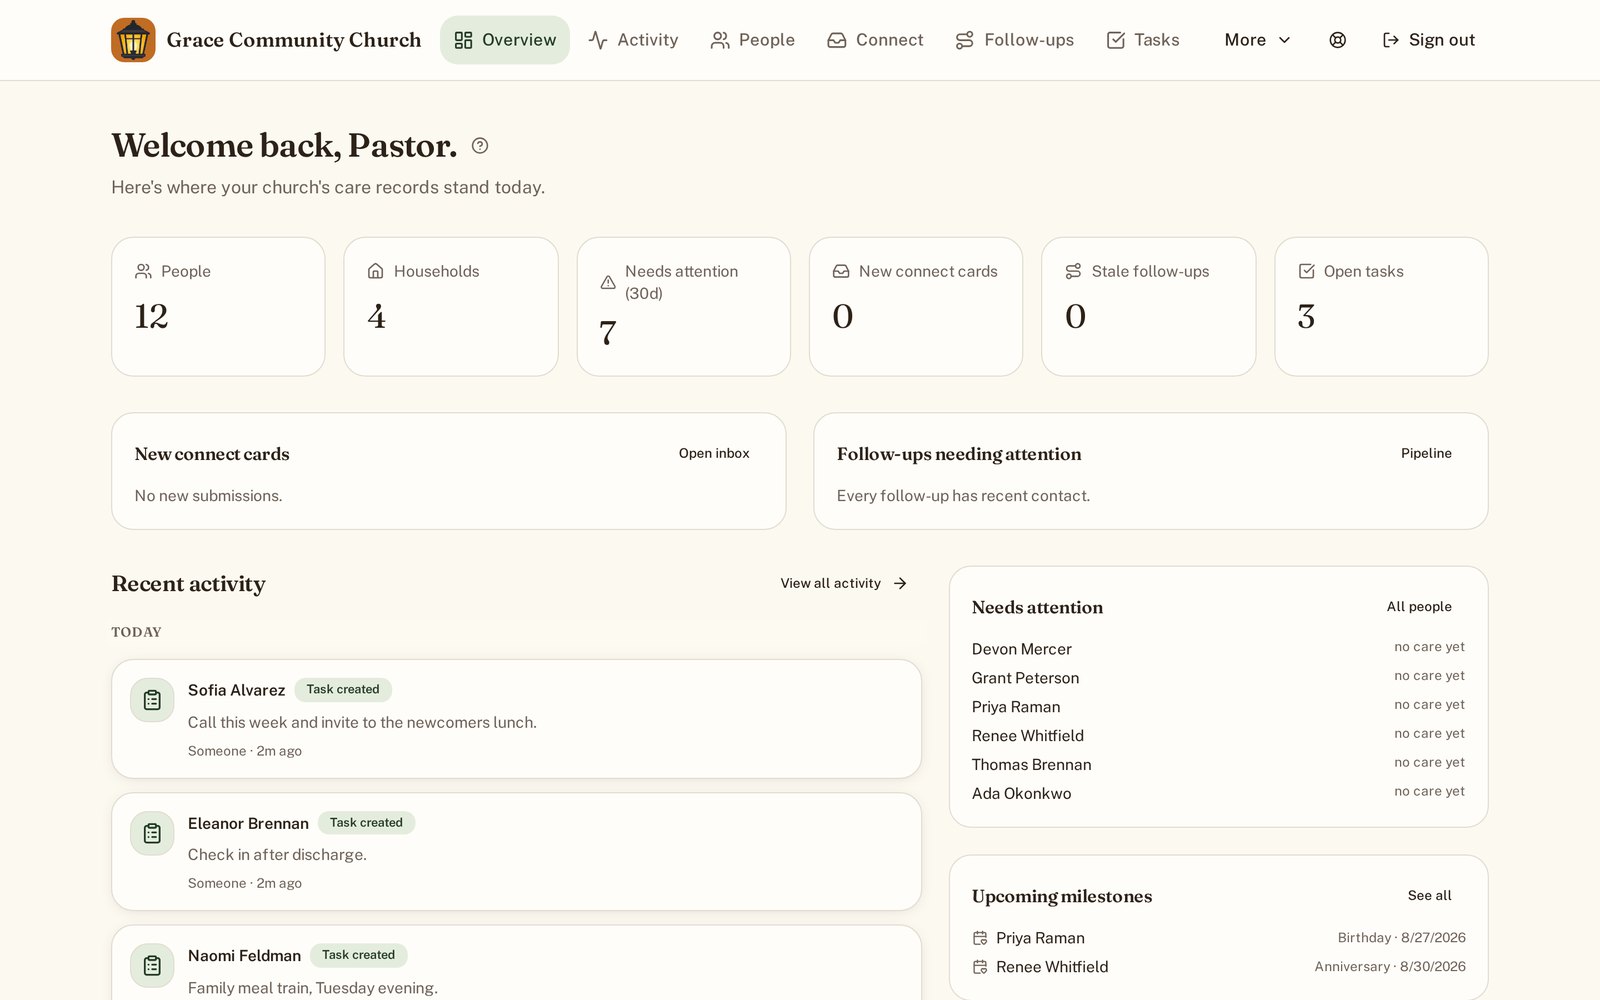Go to the Overview tab
The image size is (1600, 1000).
505,40
